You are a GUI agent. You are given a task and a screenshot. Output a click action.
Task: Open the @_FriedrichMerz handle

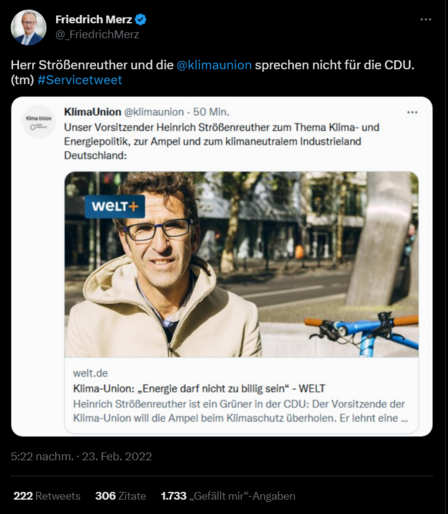click(x=97, y=34)
